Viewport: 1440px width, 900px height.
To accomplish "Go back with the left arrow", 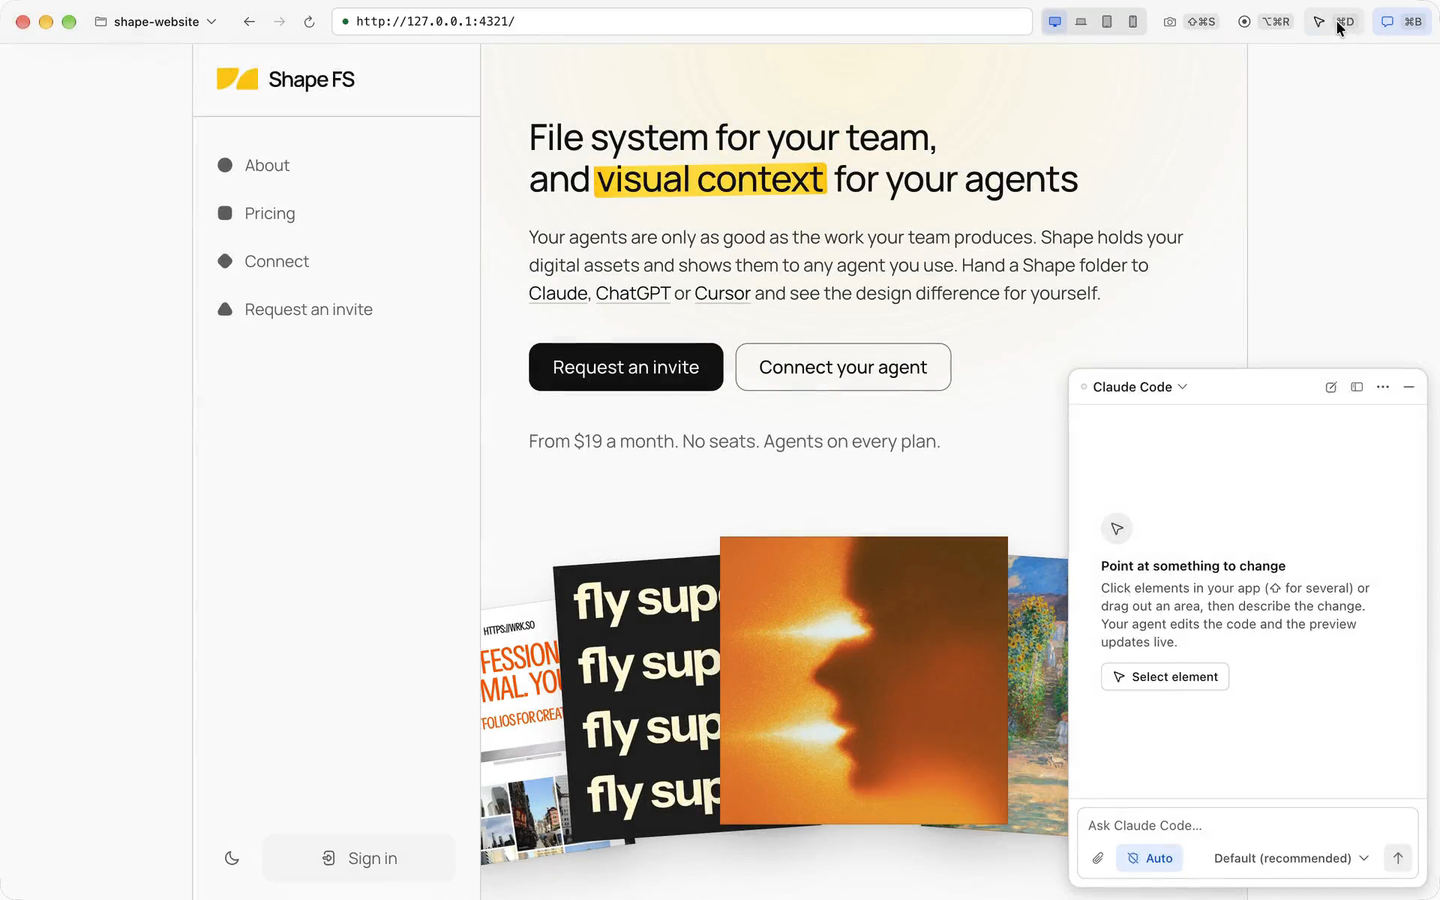I will coord(249,21).
